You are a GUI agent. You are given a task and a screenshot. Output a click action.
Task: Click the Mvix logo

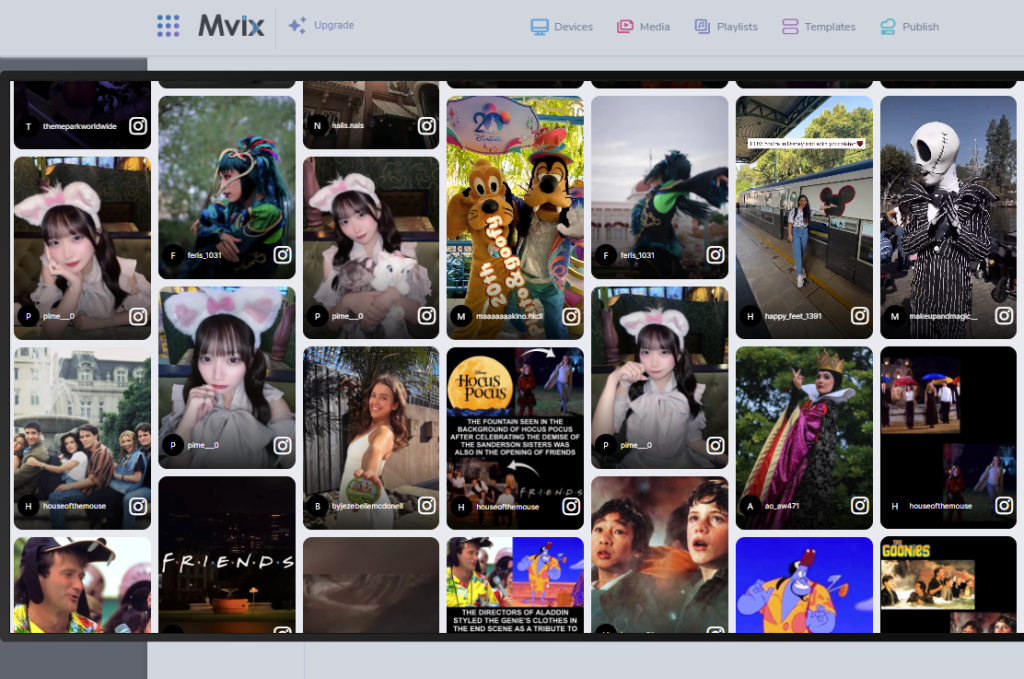pyautogui.click(x=231, y=26)
